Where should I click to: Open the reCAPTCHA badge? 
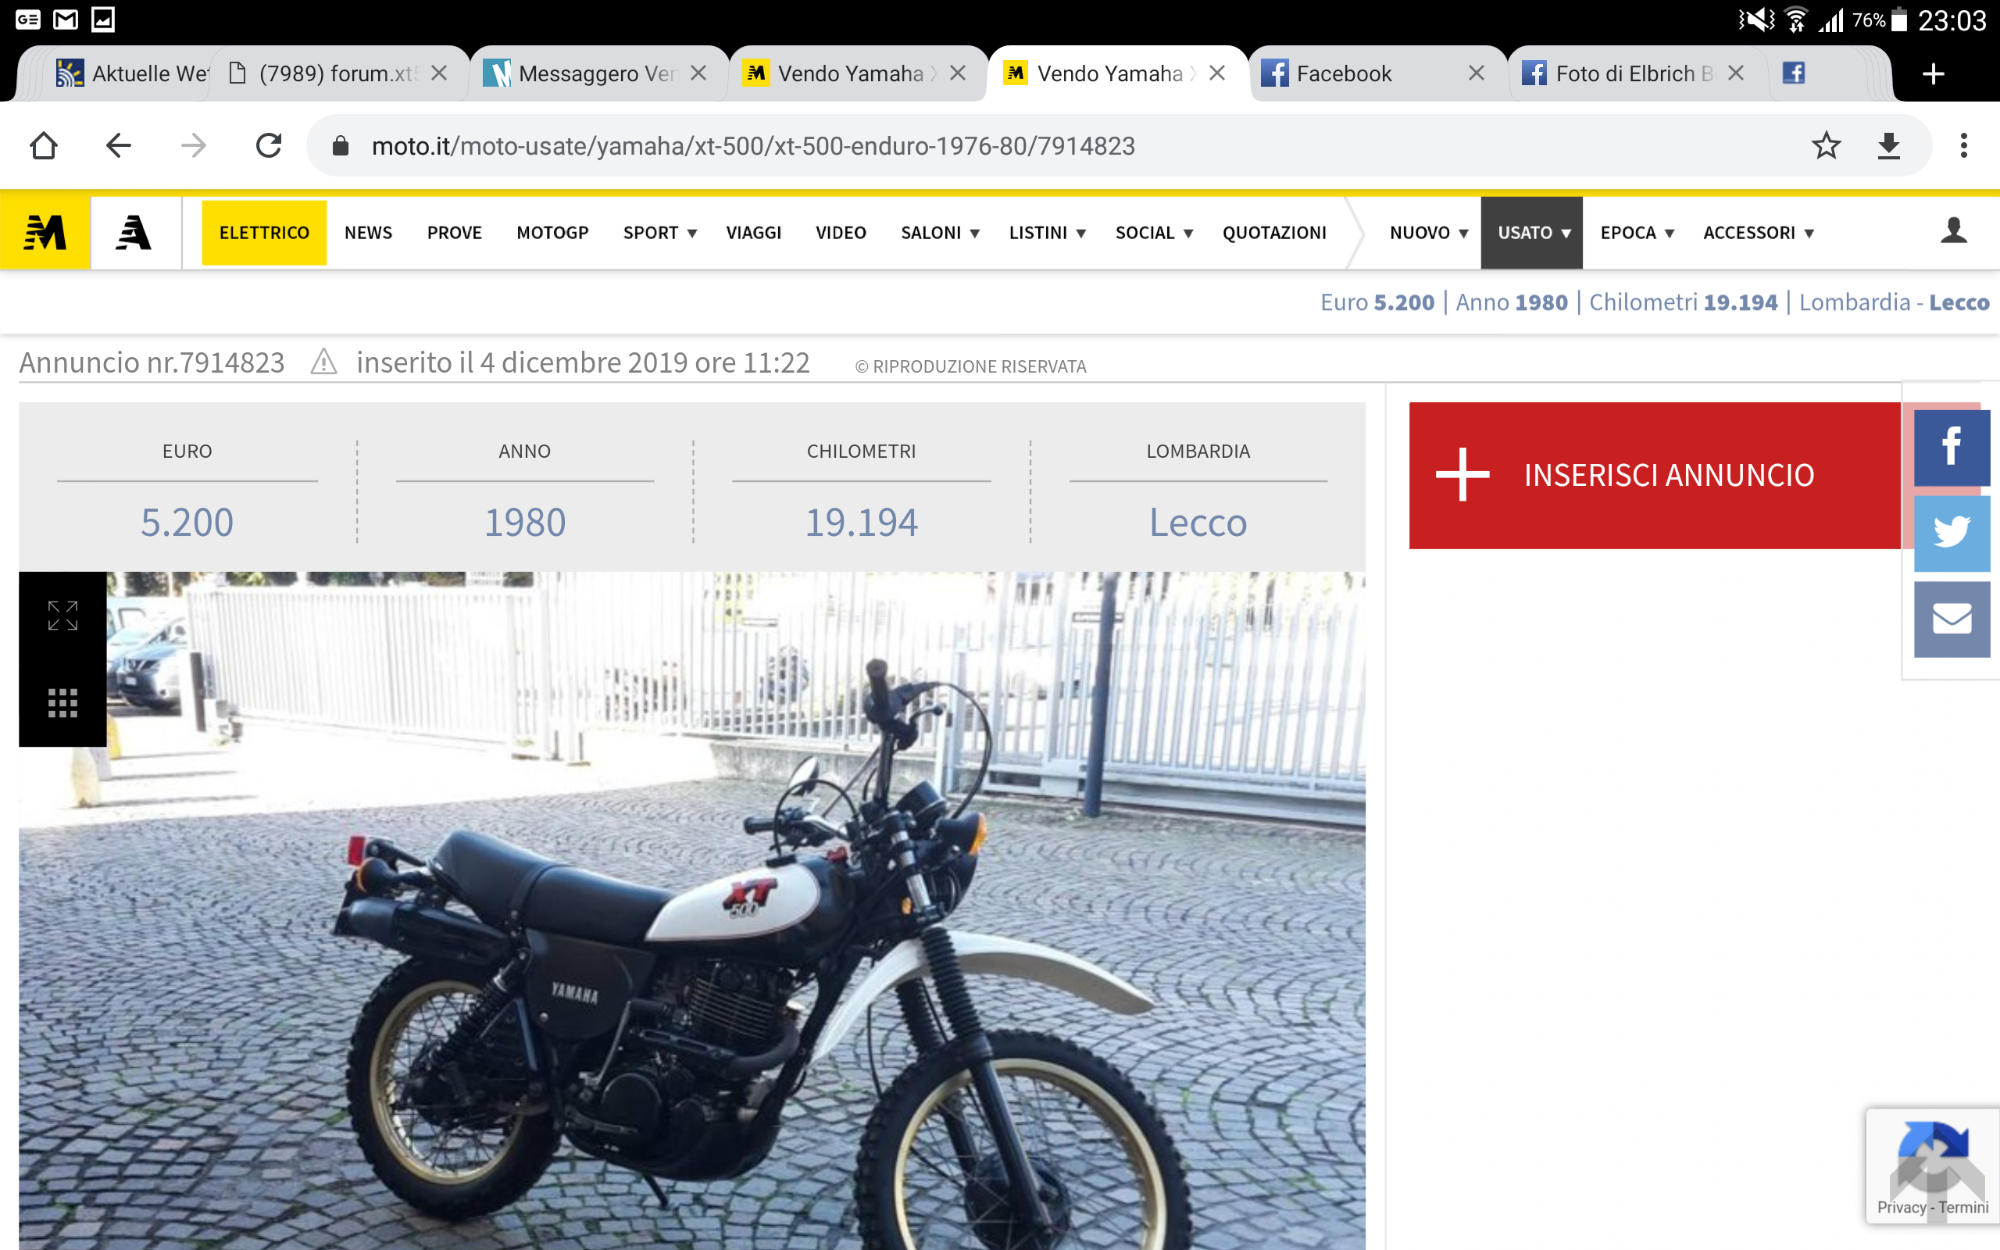point(1932,1165)
